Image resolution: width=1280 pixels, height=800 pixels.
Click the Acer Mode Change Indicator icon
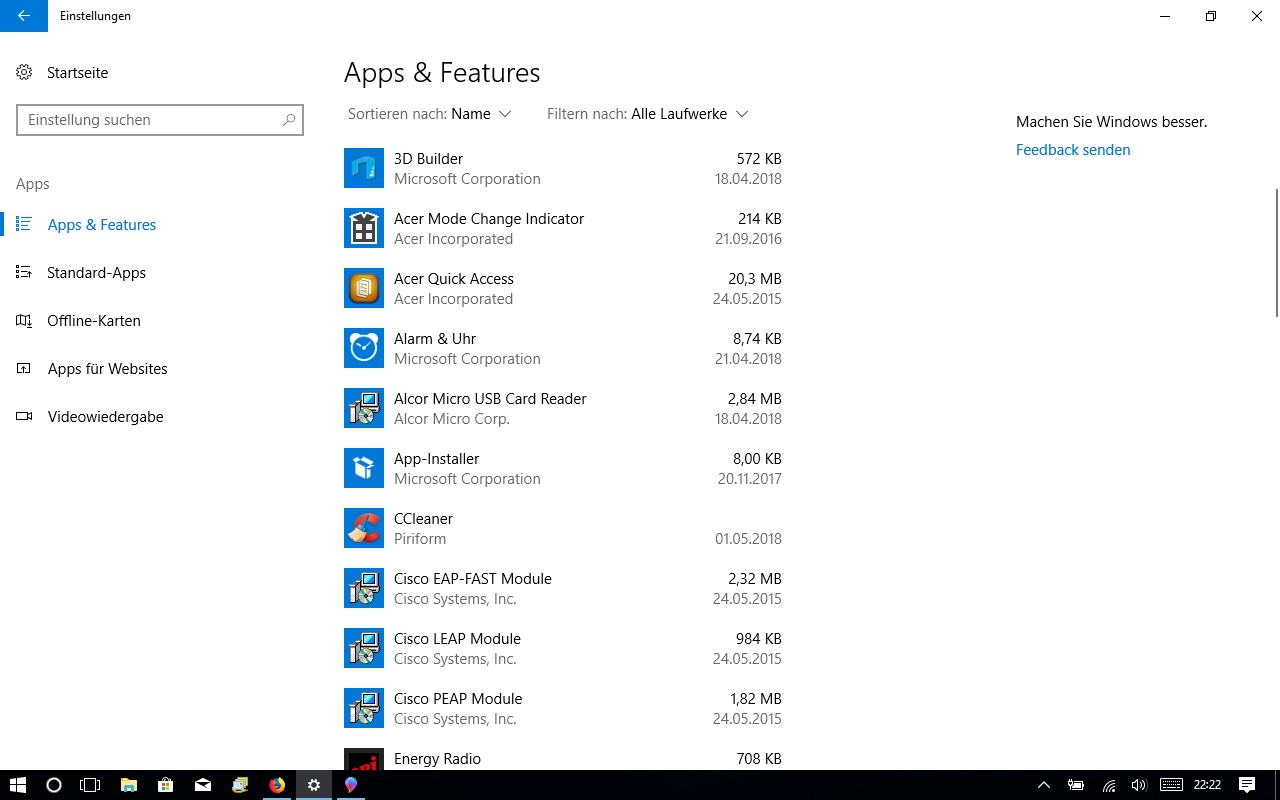(364, 228)
